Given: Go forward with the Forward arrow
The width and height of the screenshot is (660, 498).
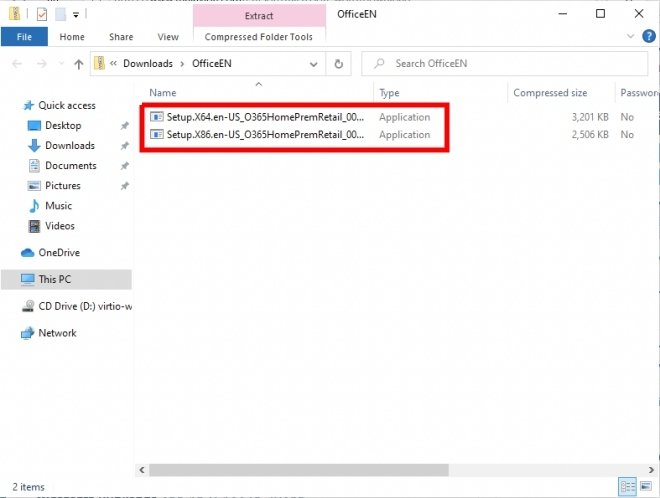Looking at the screenshot, I should coord(42,64).
